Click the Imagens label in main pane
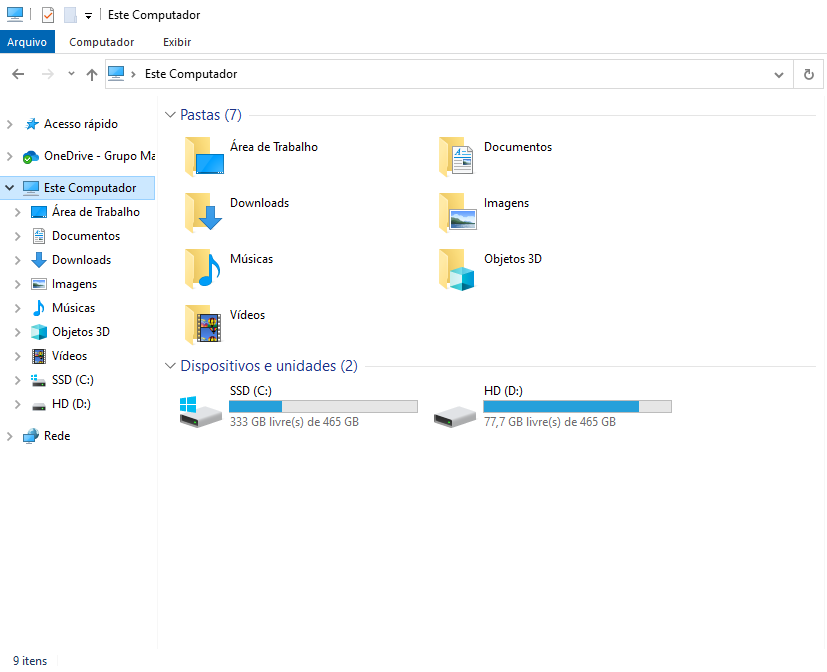The width and height of the screenshot is (827, 672). [x=506, y=204]
